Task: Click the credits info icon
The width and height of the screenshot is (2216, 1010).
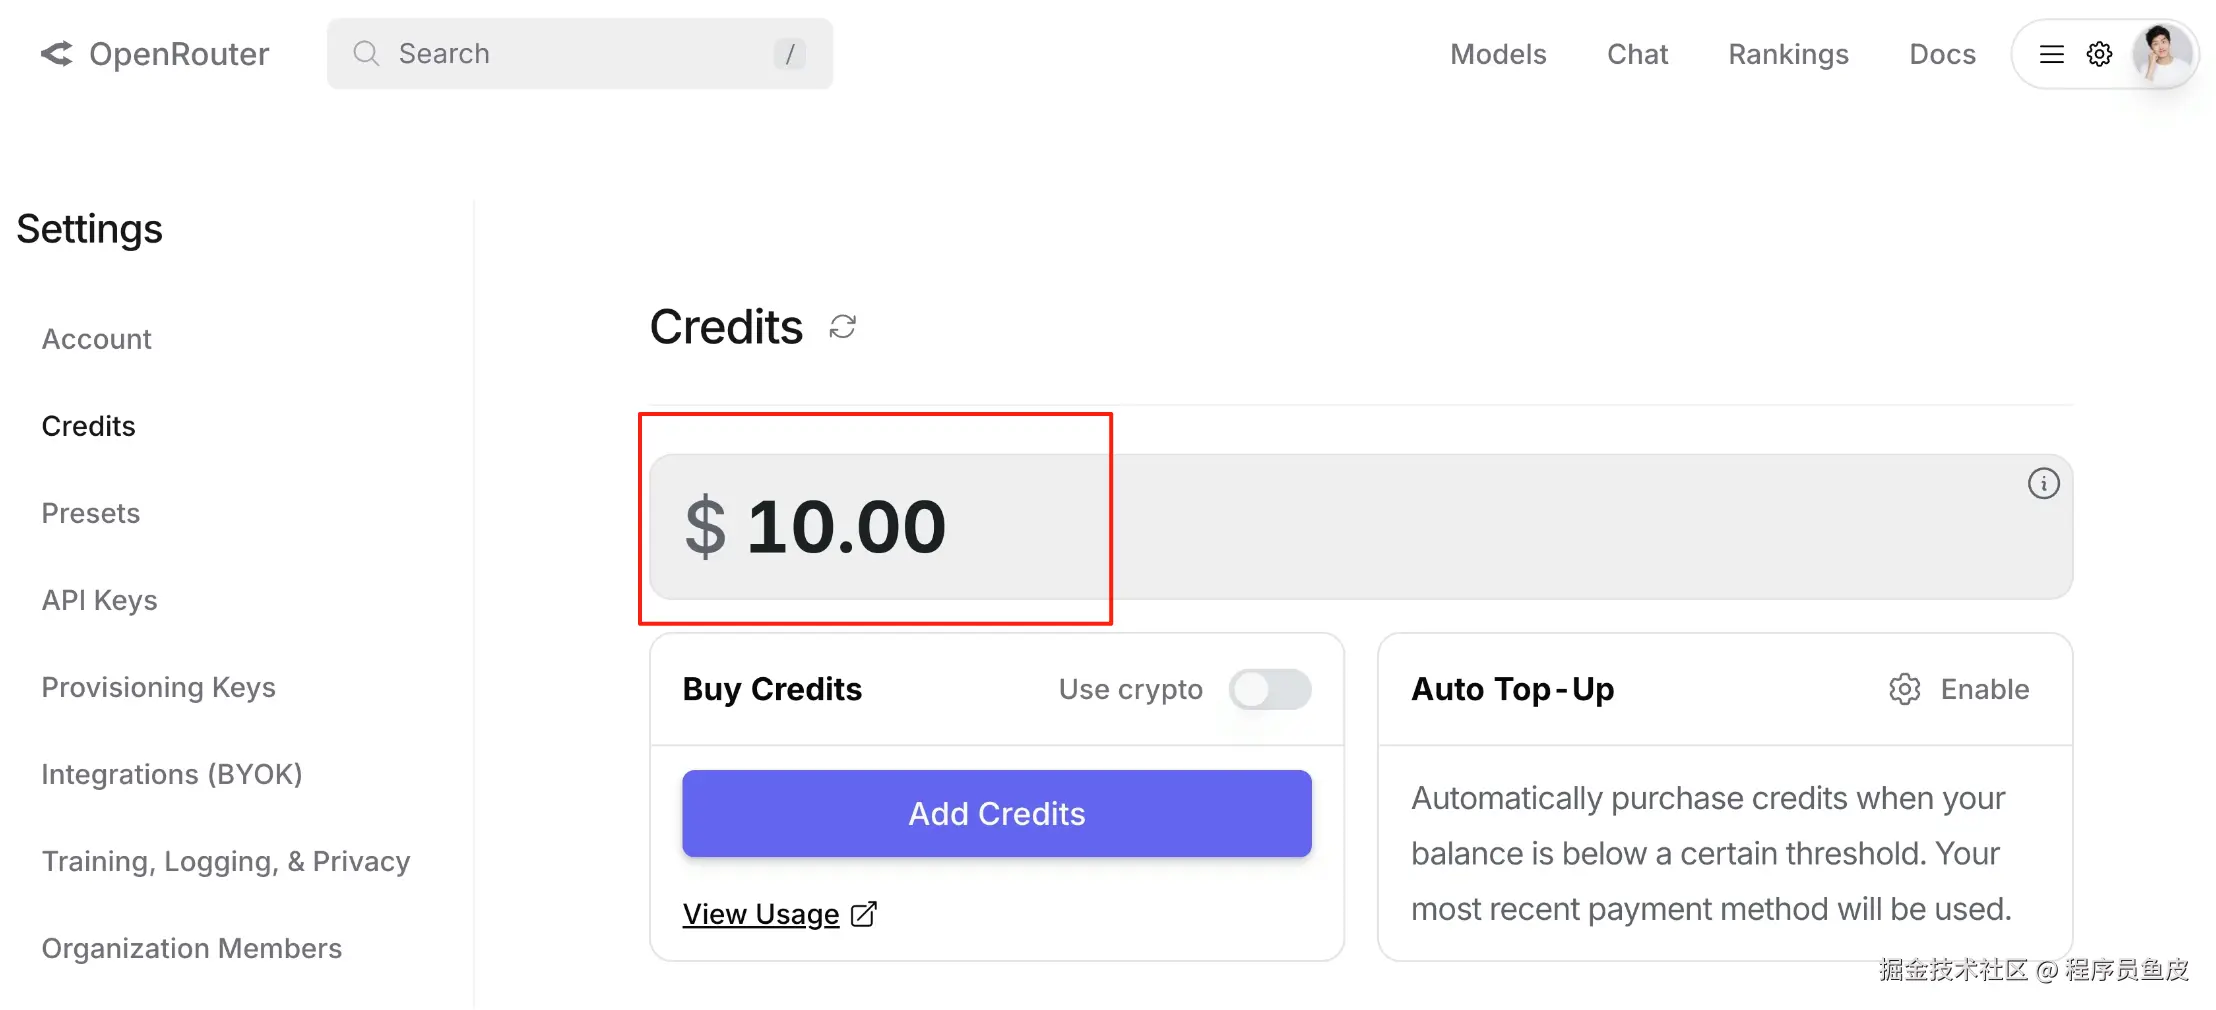Action: pyautogui.click(x=2043, y=484)
